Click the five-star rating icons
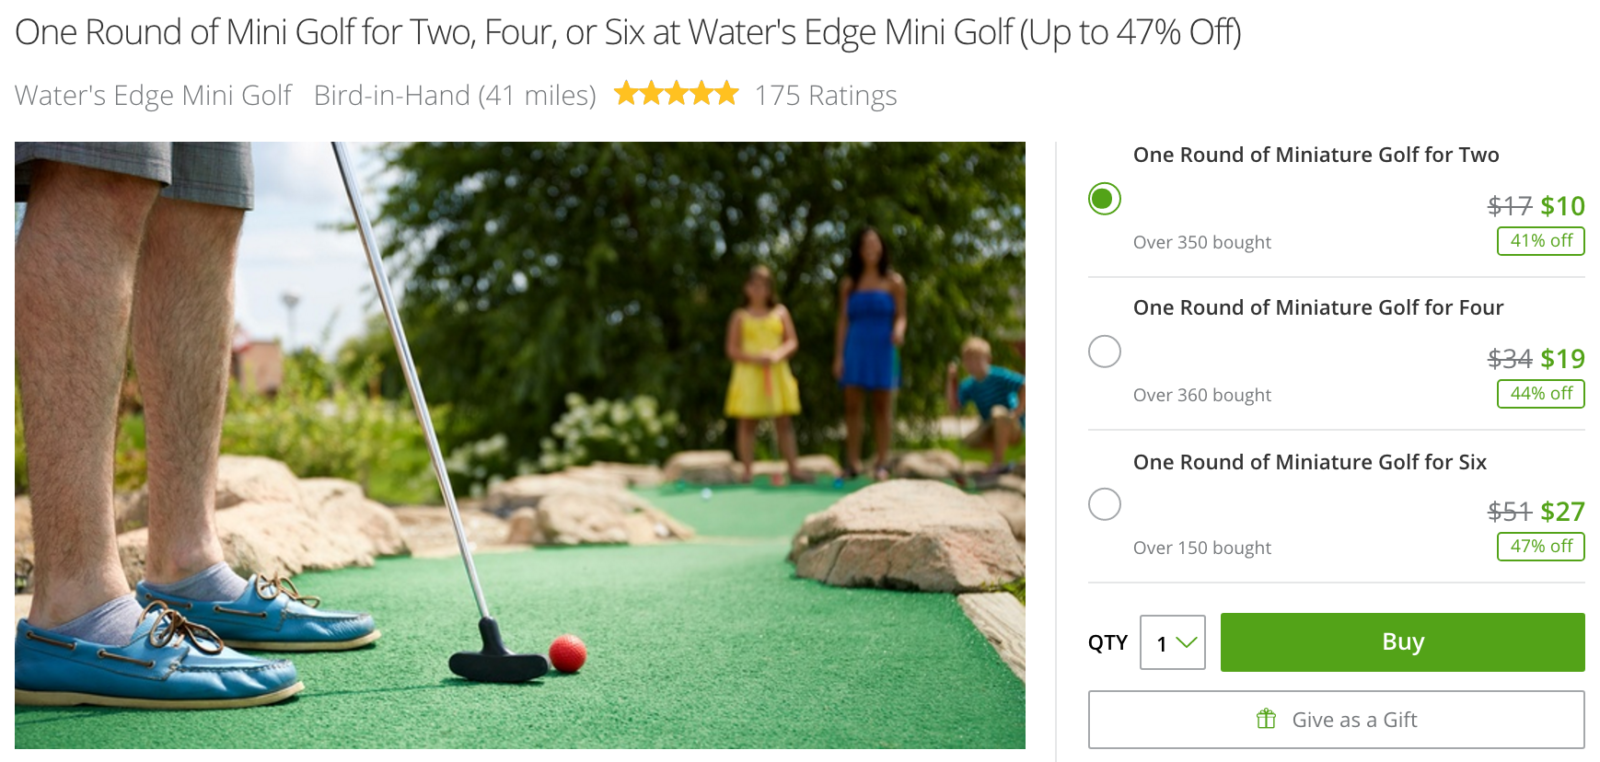1600x762 pixels. coord(676,94)
